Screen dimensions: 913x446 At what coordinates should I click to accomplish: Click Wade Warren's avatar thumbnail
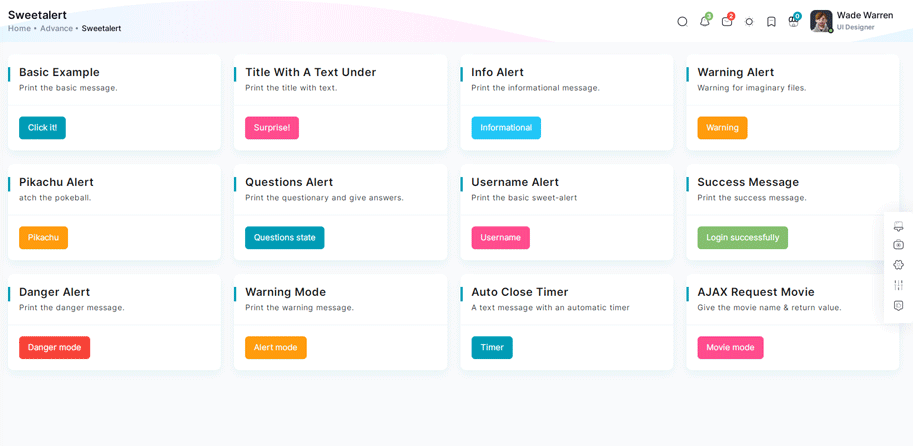click(821, 21)
